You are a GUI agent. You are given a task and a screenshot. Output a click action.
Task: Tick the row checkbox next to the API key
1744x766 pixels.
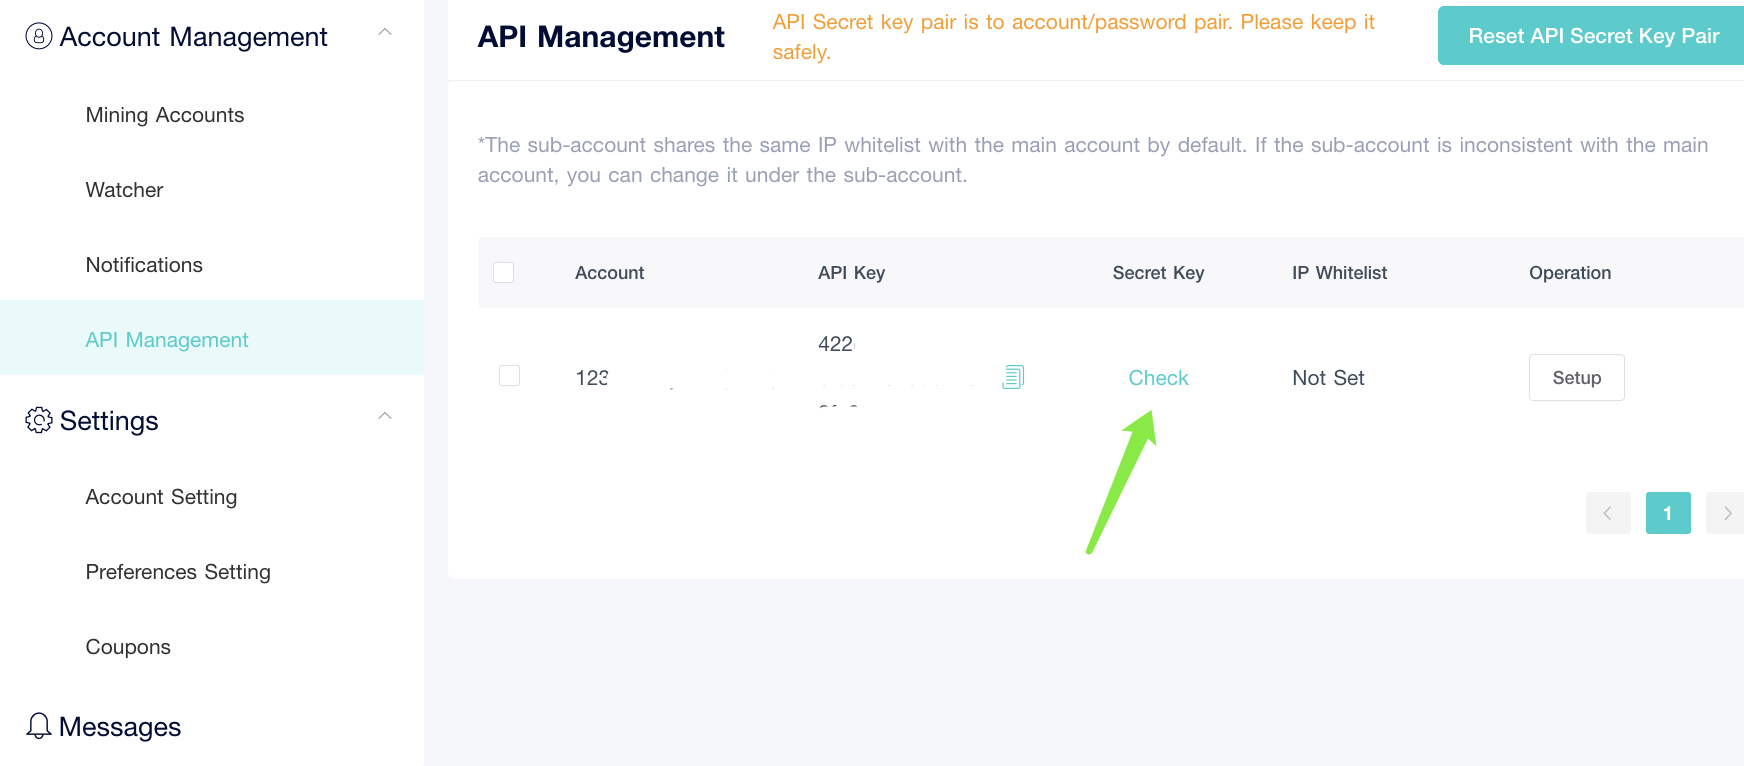509,375
